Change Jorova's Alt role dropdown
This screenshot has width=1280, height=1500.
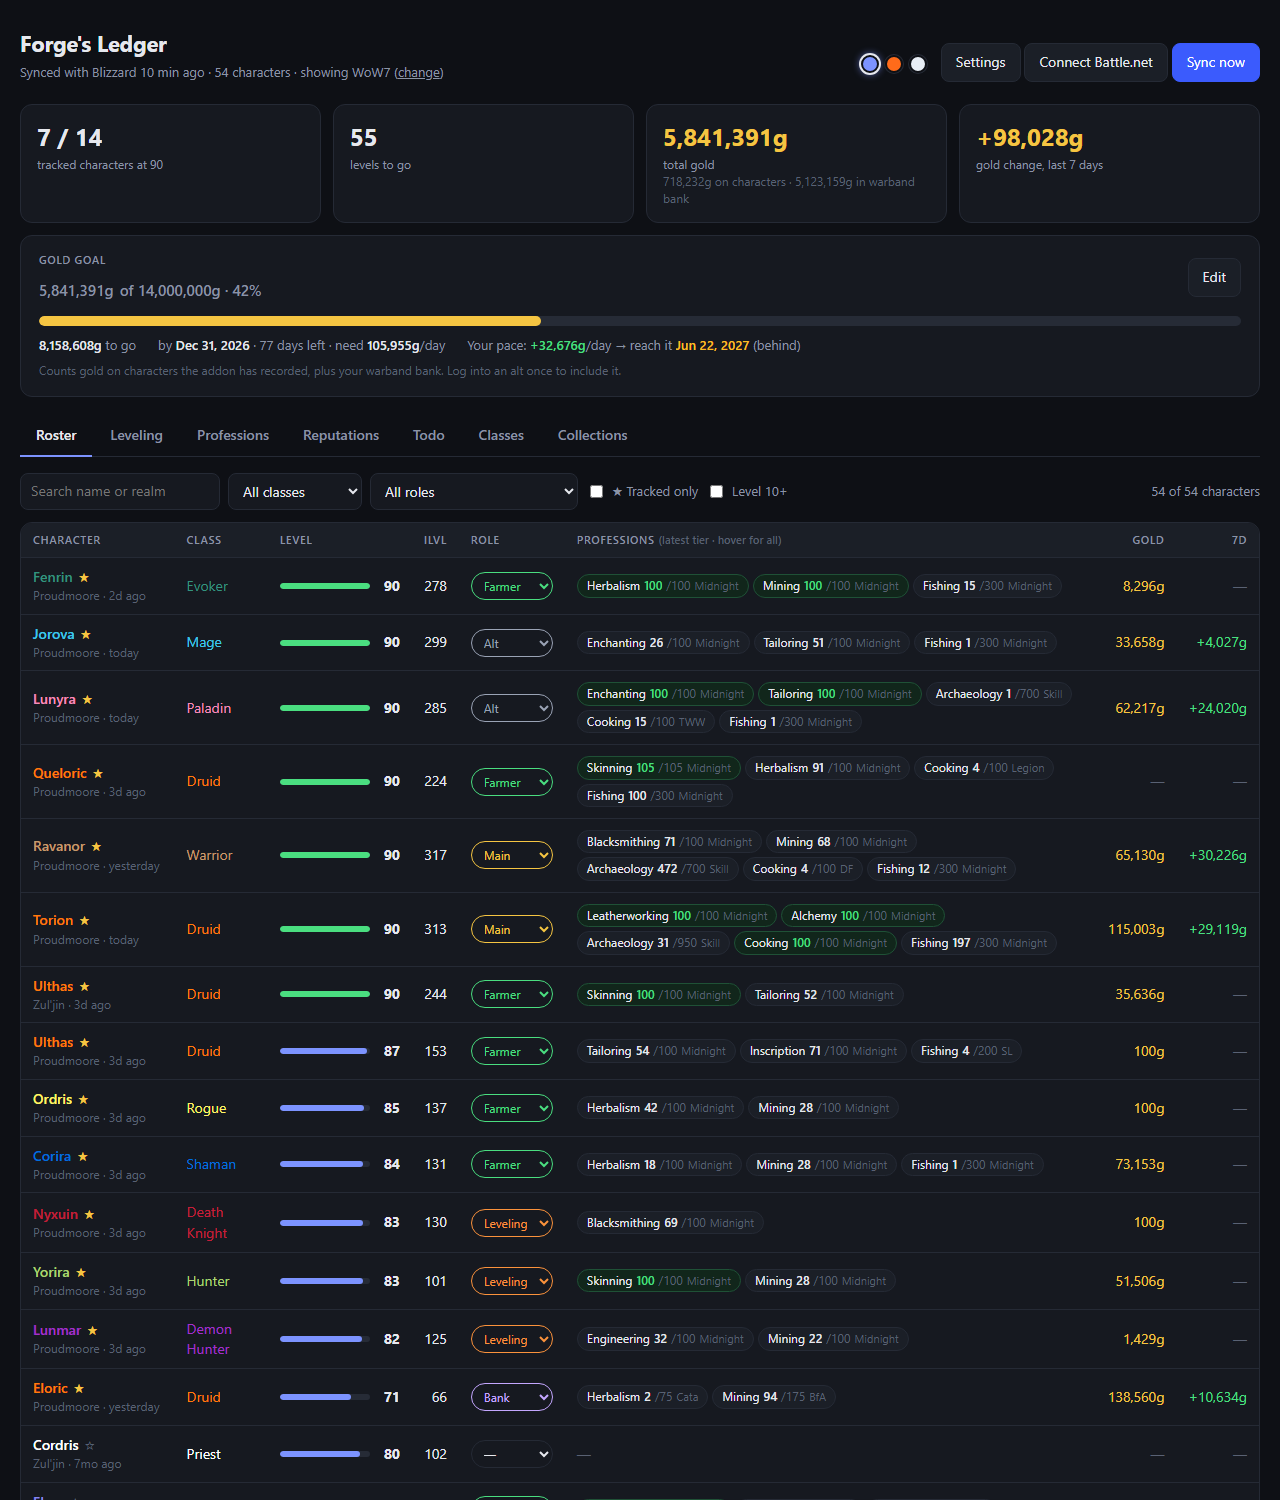(512, 643)
